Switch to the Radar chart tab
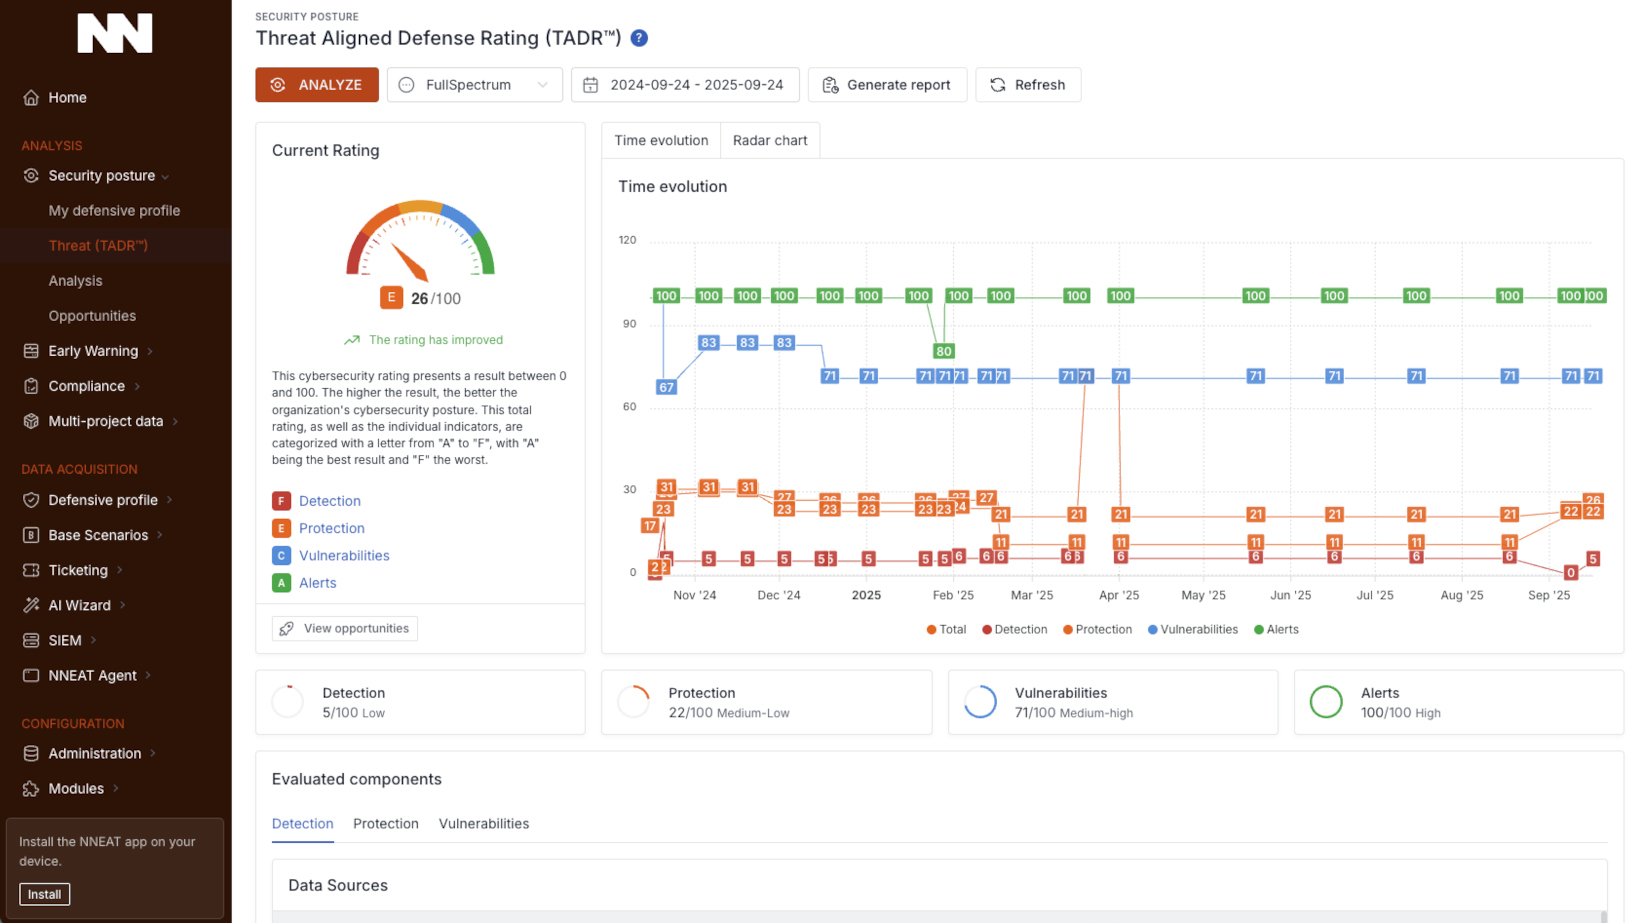This screenshot has width=1643, height=923. tap(769, 141)
